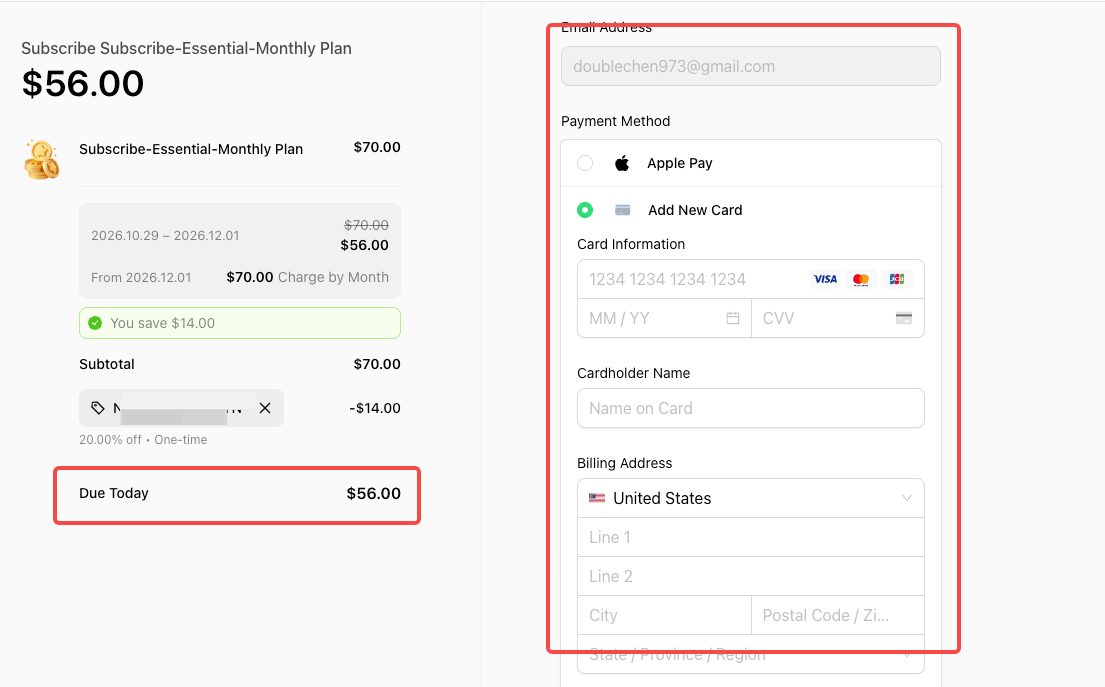Click the calendar icon in expiry field
This screenshot has width=1105, height=687.
[x=733, y=318]
